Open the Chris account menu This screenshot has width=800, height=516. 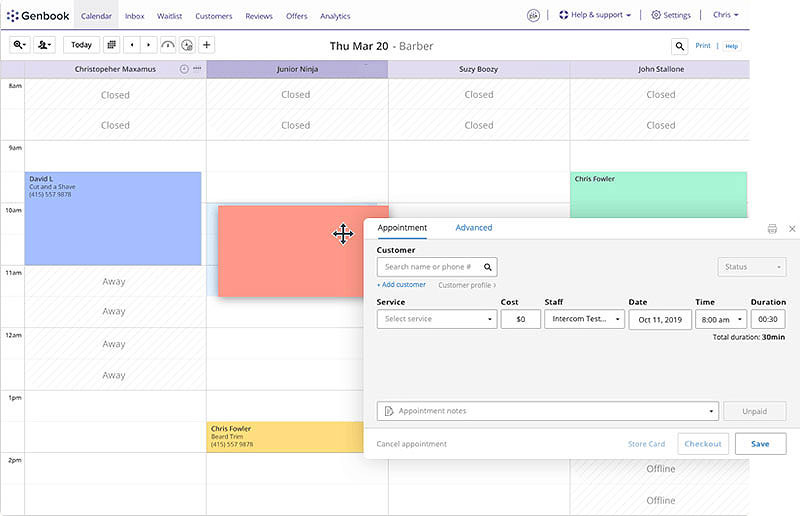pyautogui.click(x=726, y=15)
